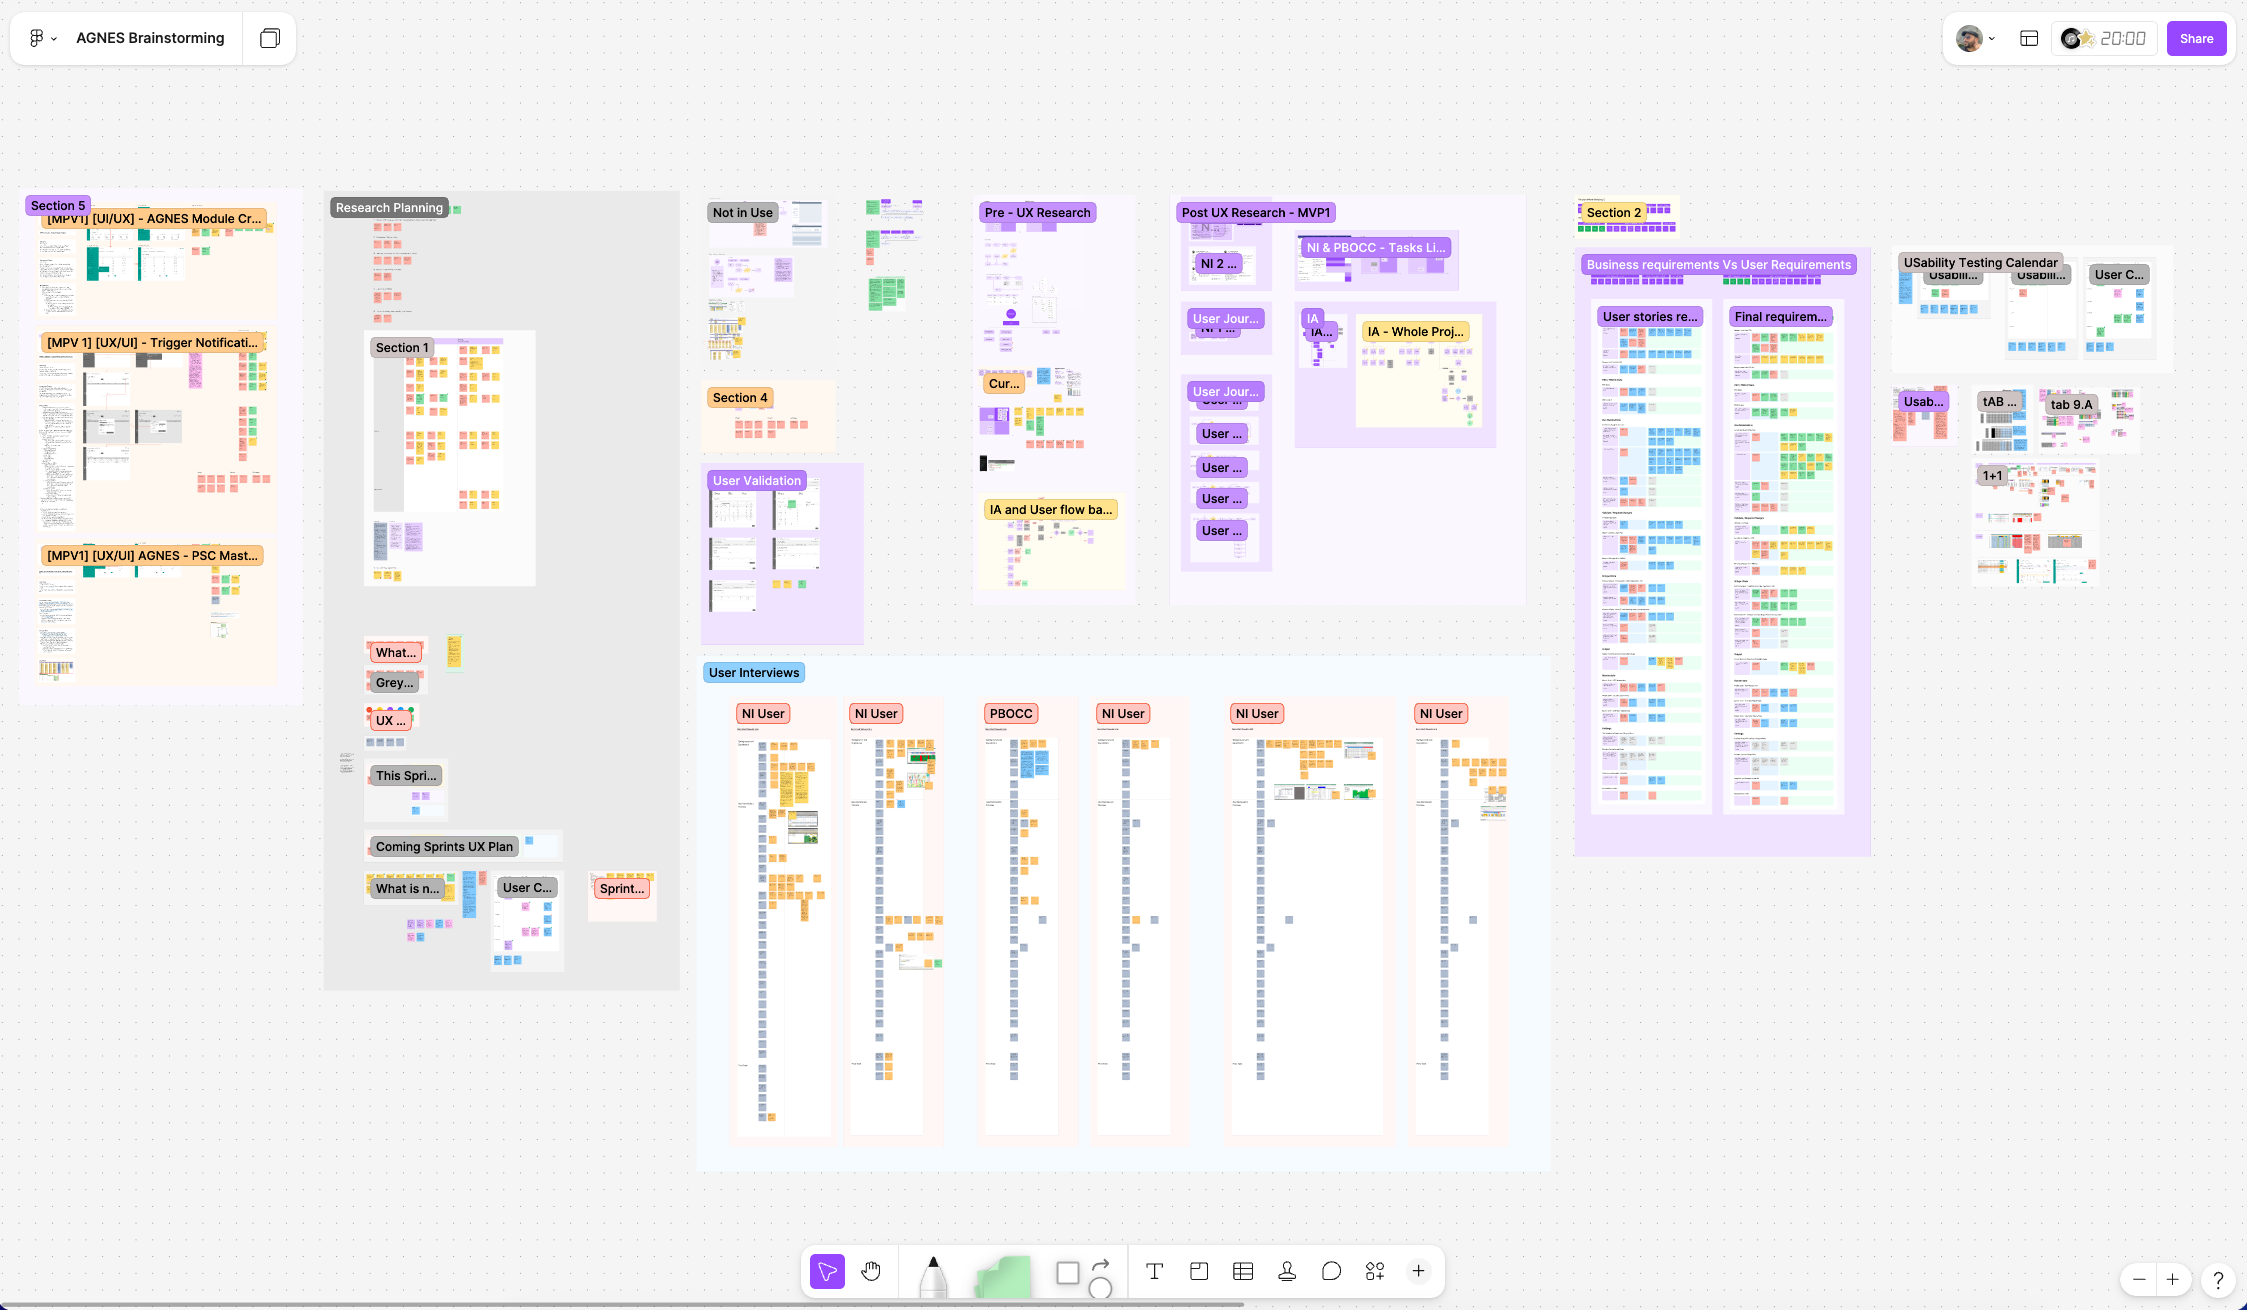Select the Not in Use section label
The height and width of the screenshot is (1310, 2247).
tap(743, 213)
